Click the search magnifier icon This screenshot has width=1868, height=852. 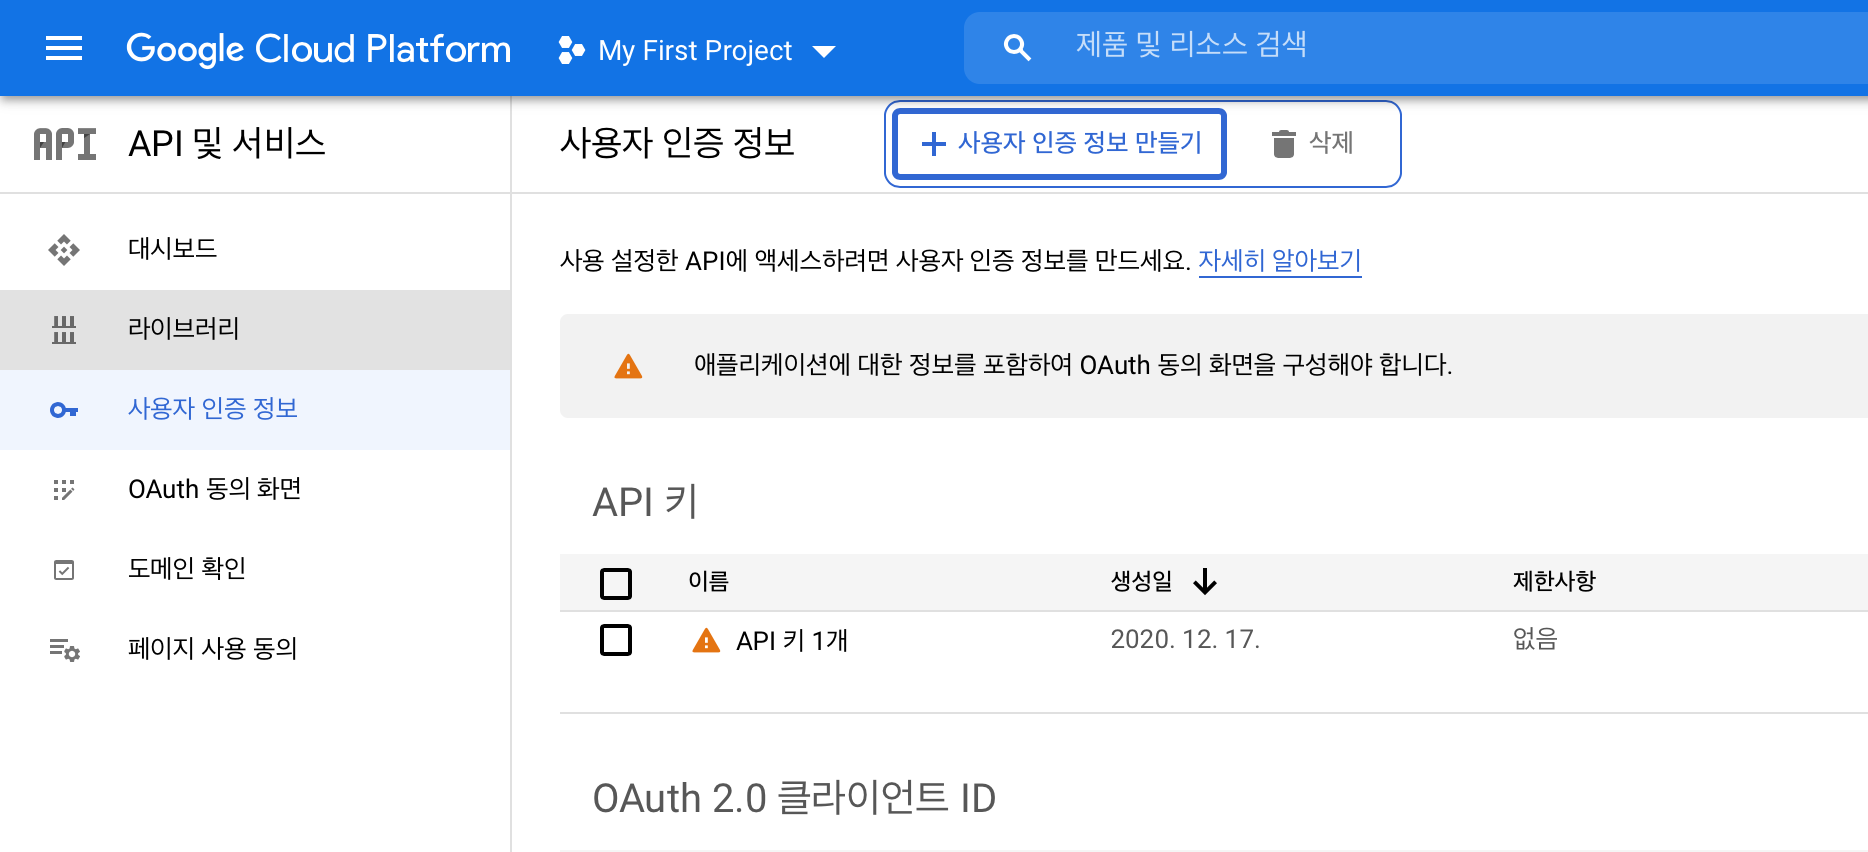click(1016, 47)
